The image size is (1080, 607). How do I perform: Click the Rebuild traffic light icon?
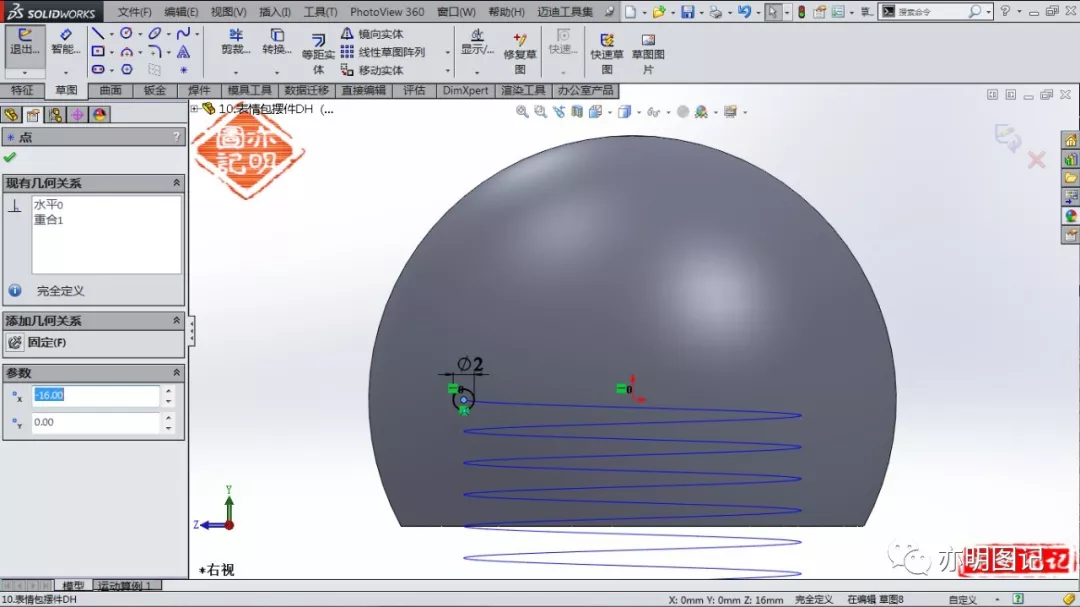(x=802, y=12)
